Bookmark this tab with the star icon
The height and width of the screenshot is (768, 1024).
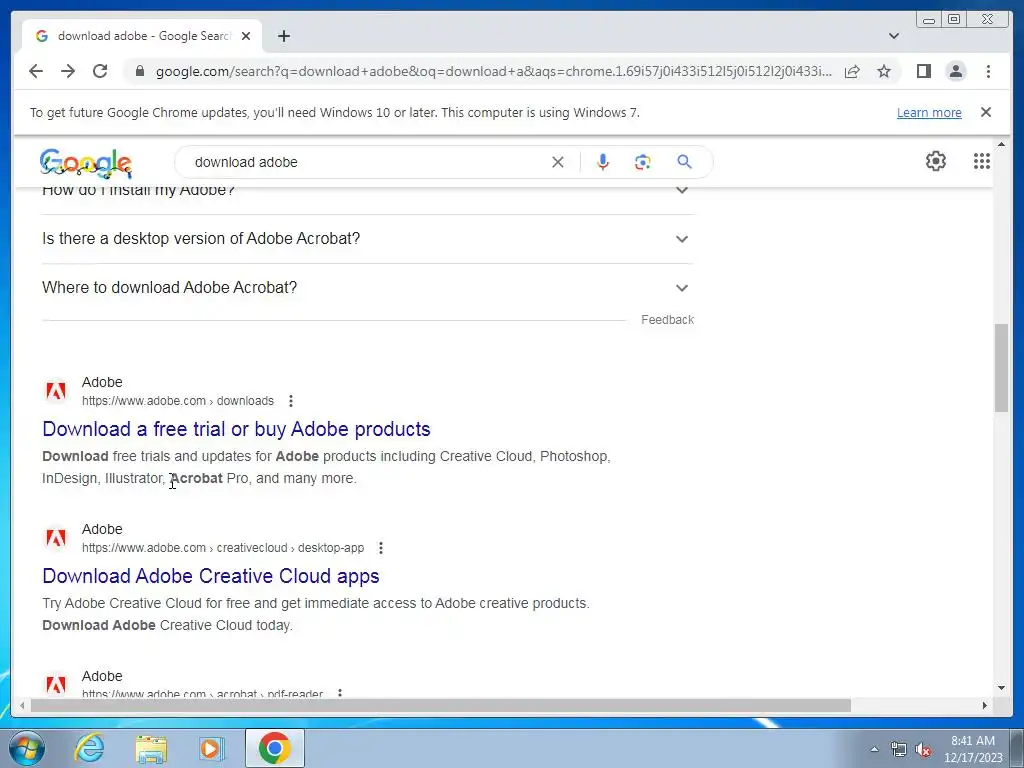tap(884, 71)
